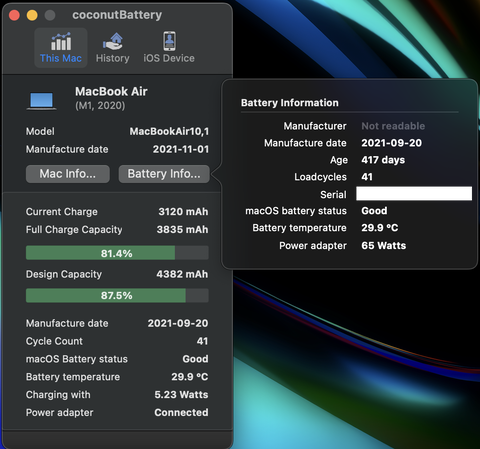Open the History hand-and-house icon
Image resolution: width=480 pixels, height=449 pixels.
tap(113, 41)
